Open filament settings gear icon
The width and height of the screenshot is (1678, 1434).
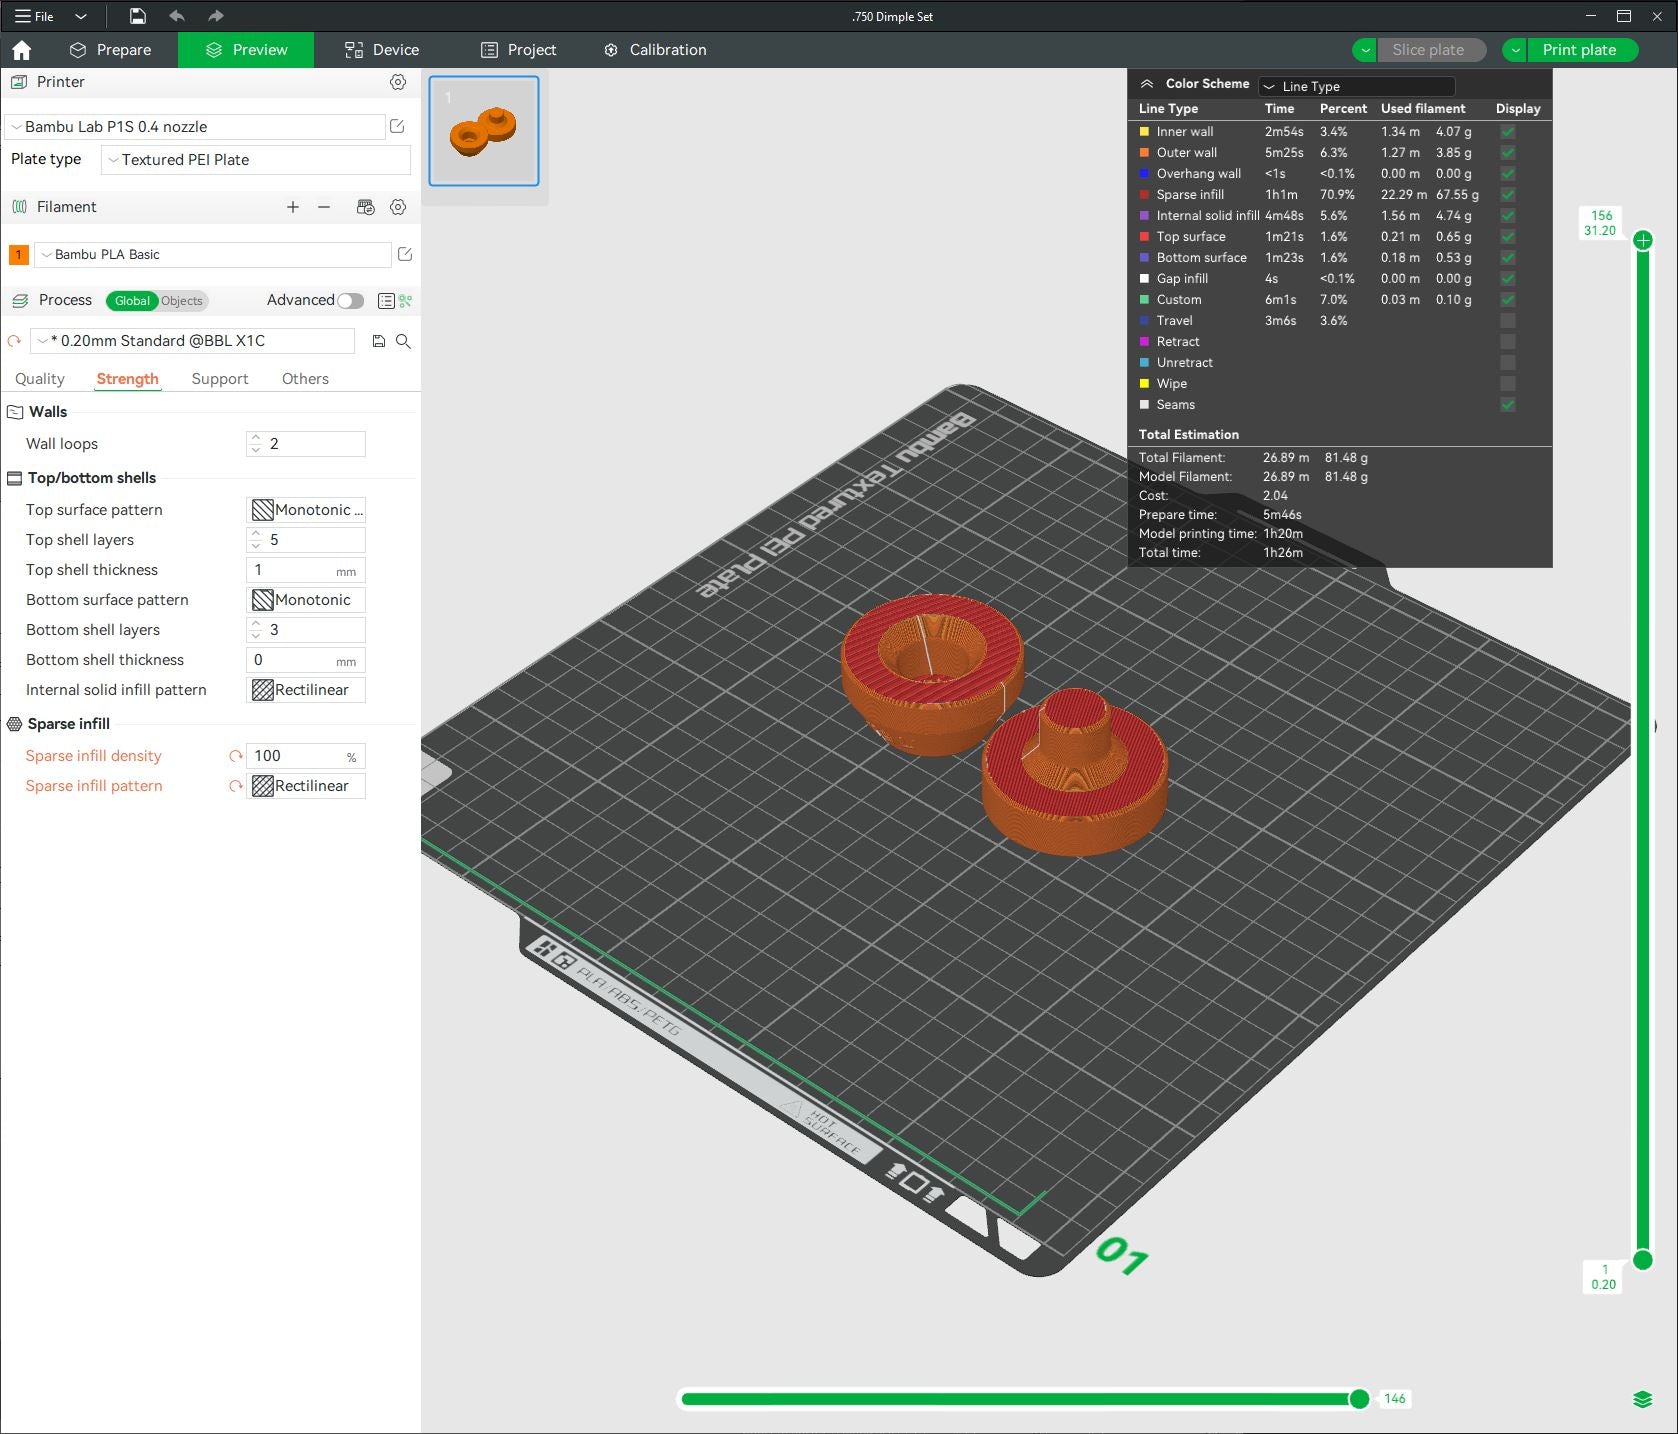point(398,207)
